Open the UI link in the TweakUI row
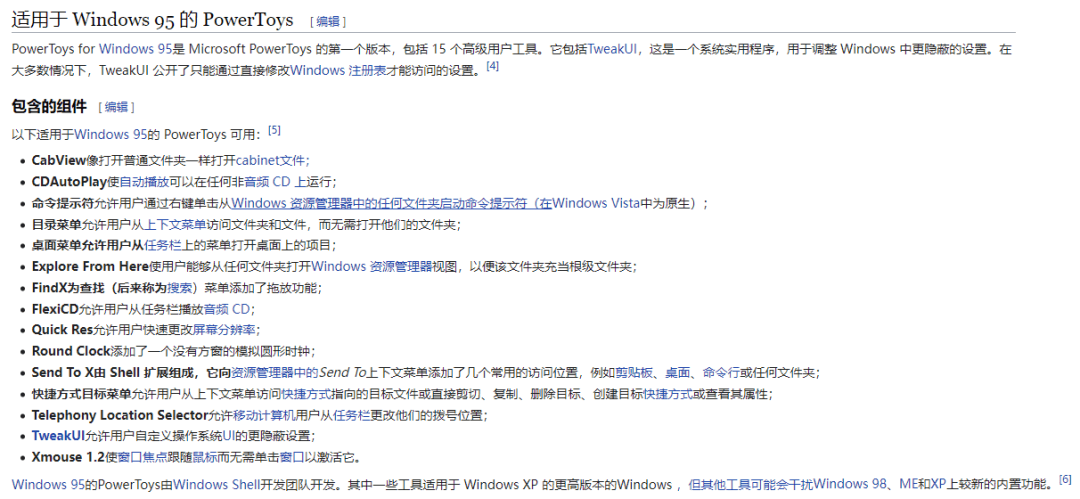The image size is (1080, 499). click(227, 436)
